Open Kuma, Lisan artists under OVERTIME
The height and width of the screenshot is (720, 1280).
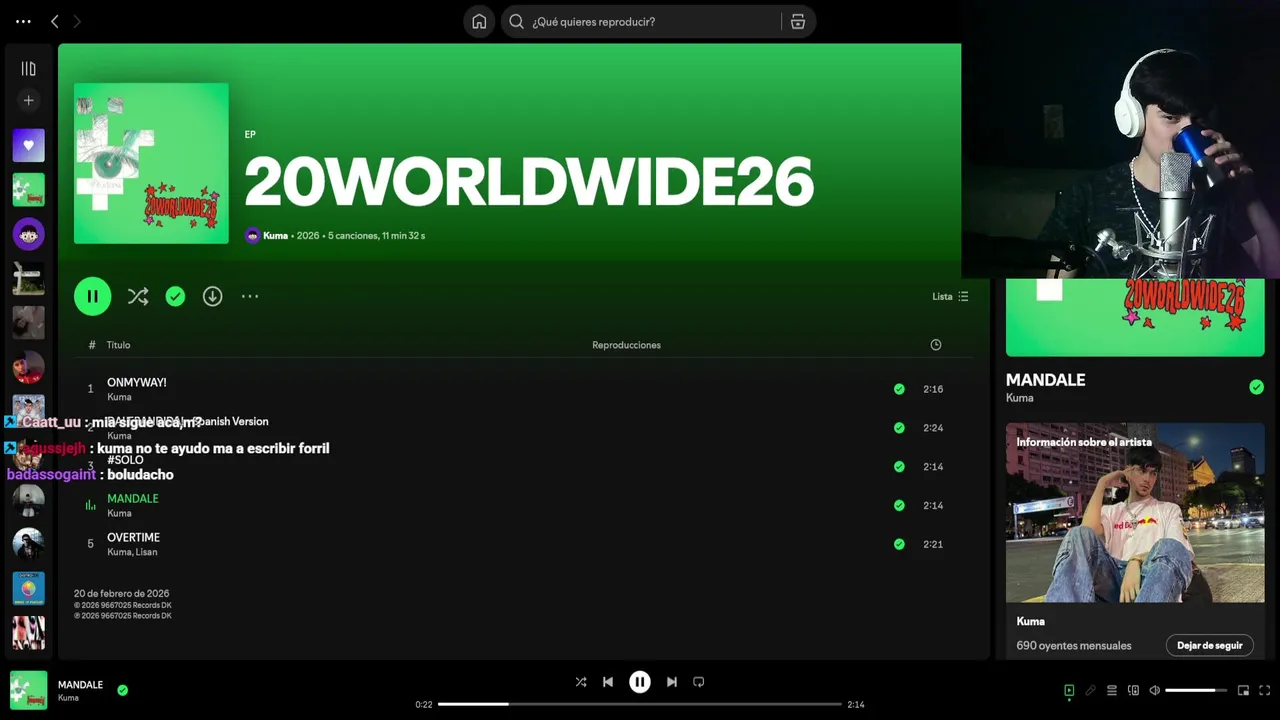pyautogui.click(x=132, y=552)
